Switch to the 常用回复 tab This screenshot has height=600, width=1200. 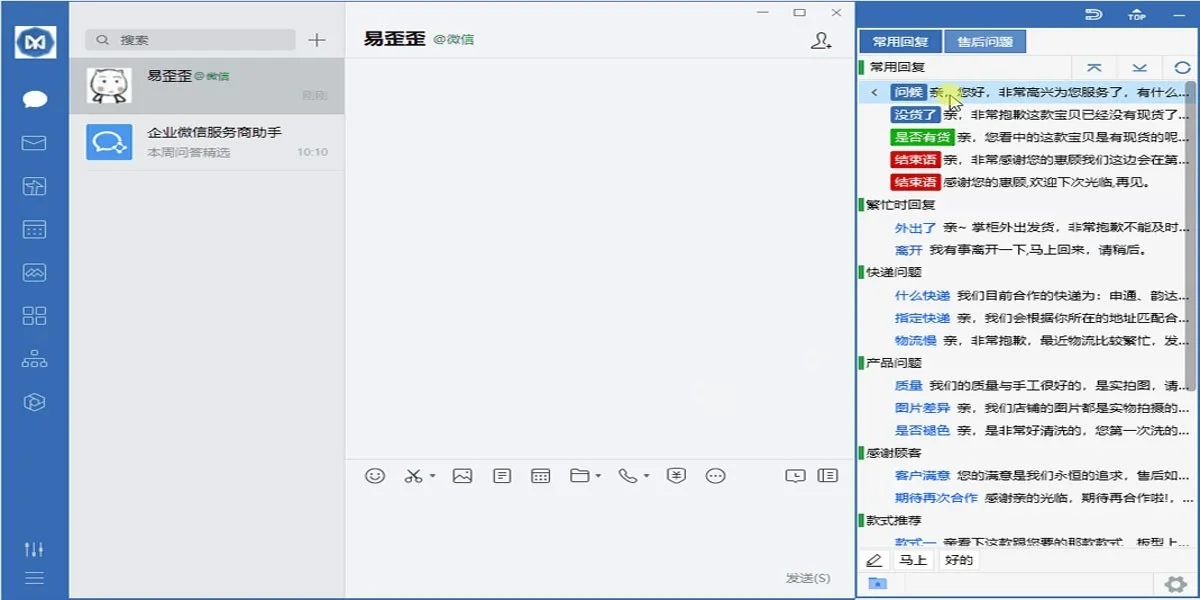click(x=900, y=42)
